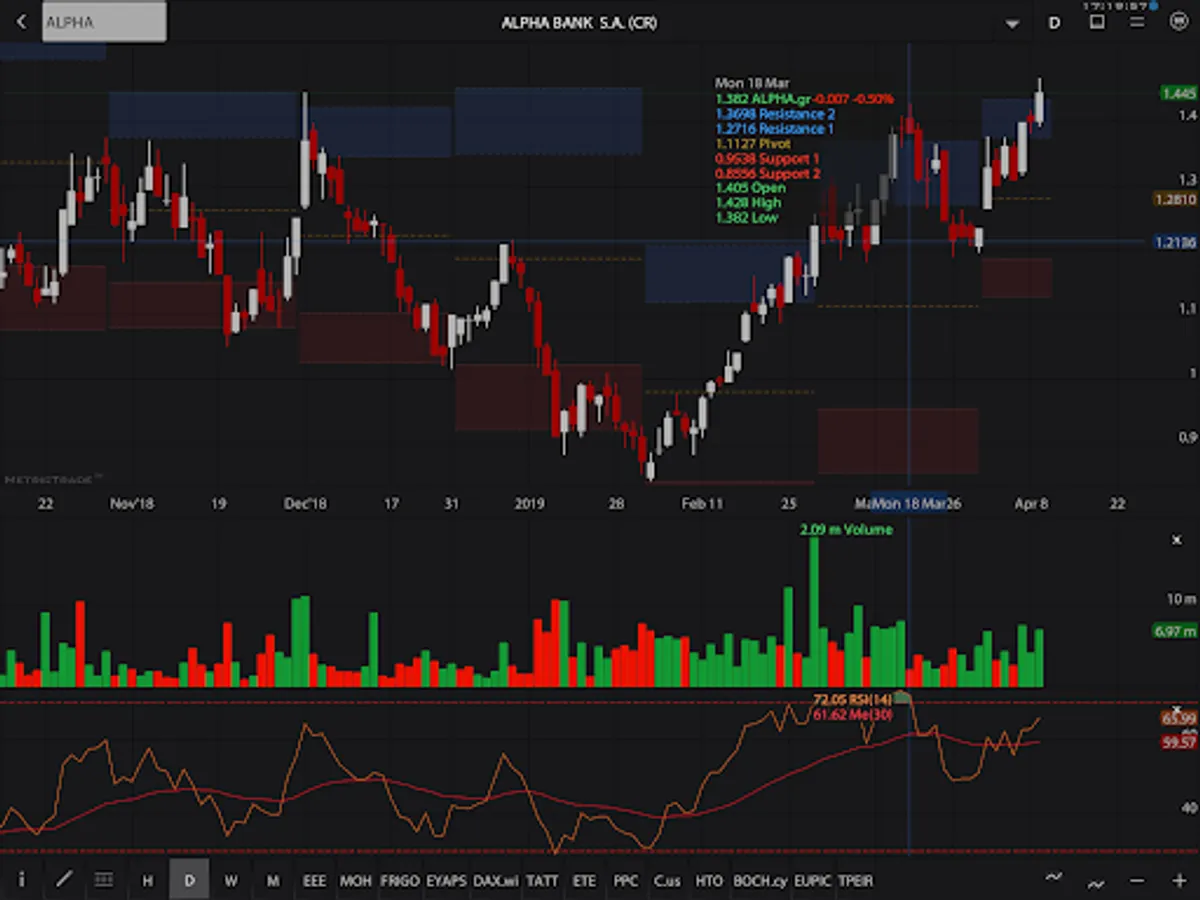Click the '1.2716 Resistance 1' readout
Image resolution: width=1200 pixels, height=900 pixels.
click(774, 129)
